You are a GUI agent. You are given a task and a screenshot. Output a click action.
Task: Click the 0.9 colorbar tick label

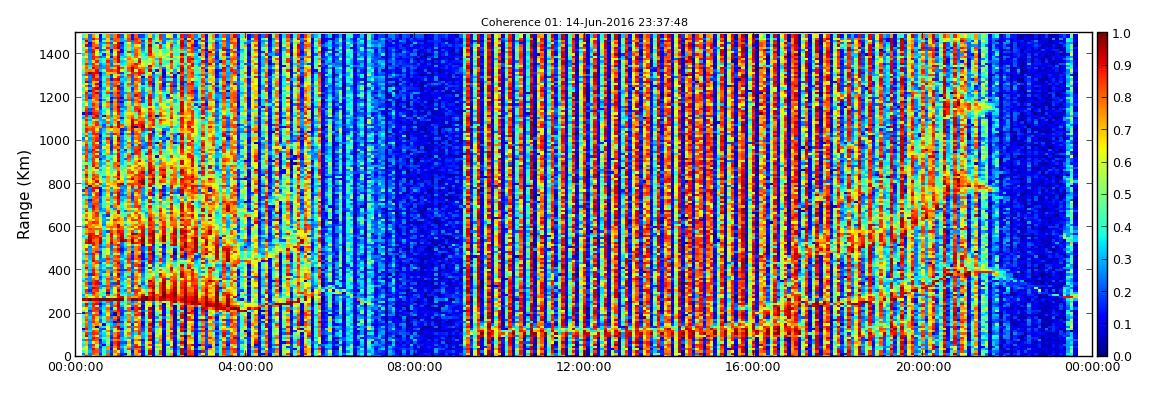click(1121, 66)
